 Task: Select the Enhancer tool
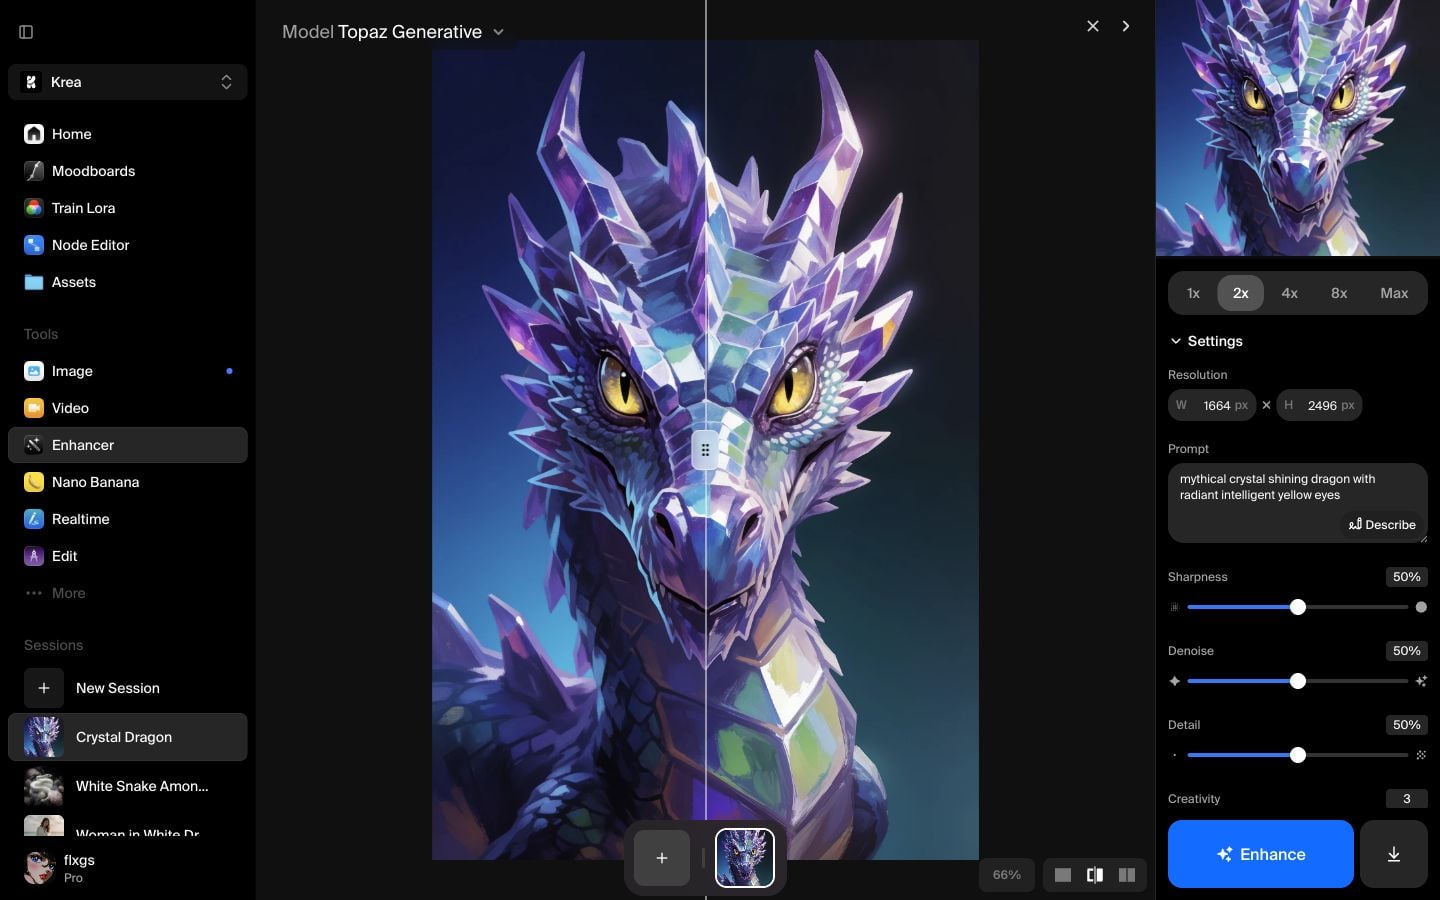click(128, 445)
